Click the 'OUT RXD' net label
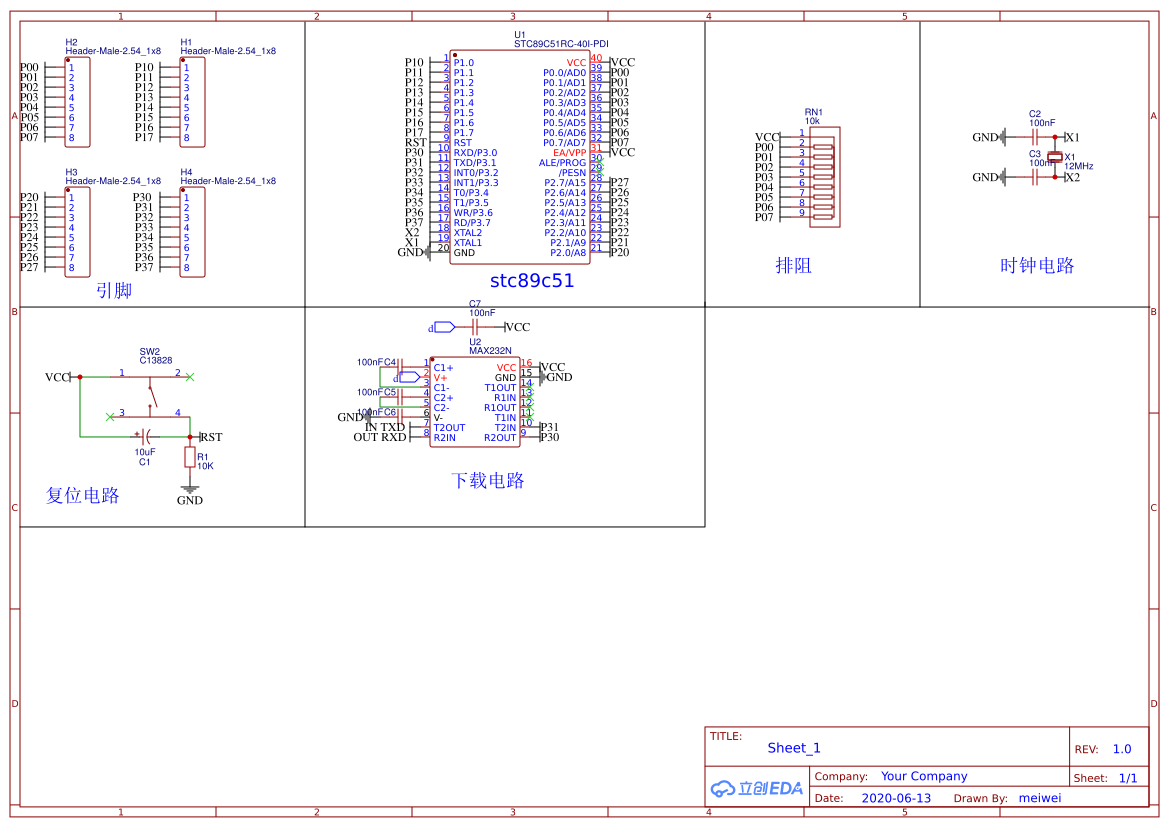 coord(379,437)
